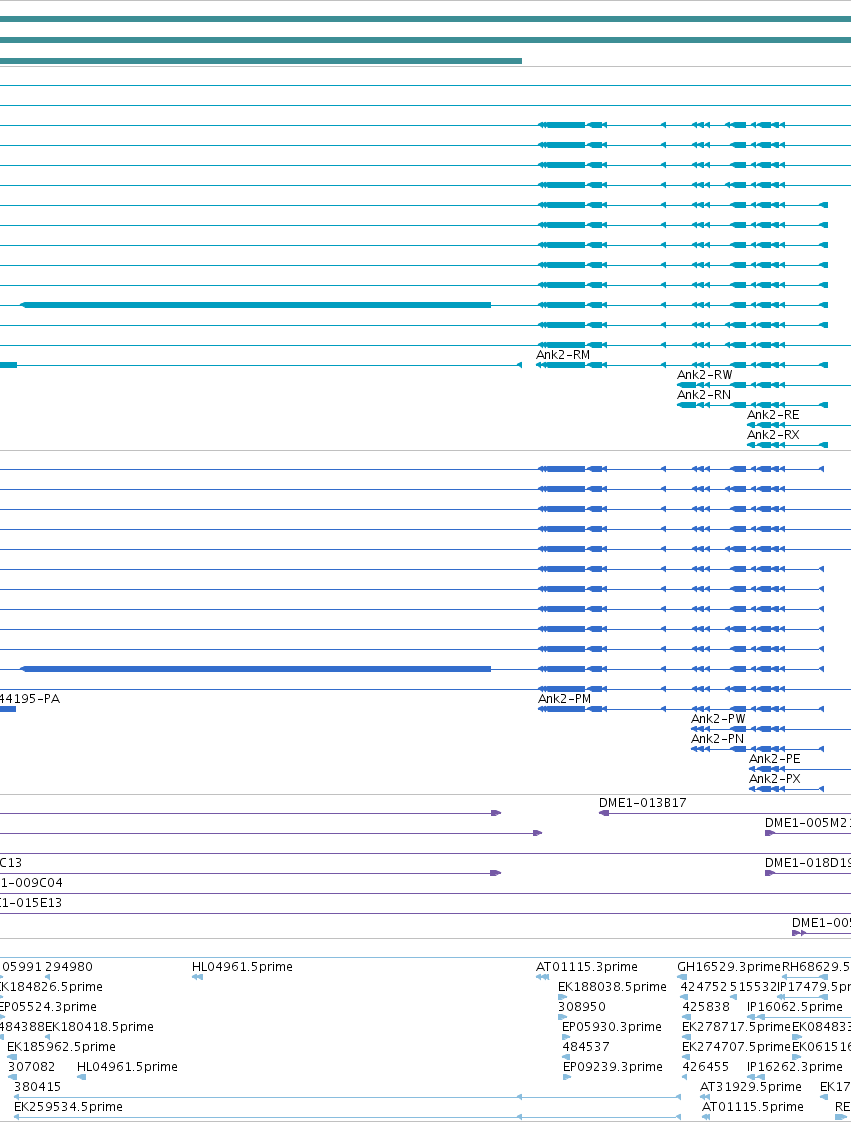Select the EP09239.3prime EST label
Viewport: 851px width, 1122px height.
coord(613,1068)
